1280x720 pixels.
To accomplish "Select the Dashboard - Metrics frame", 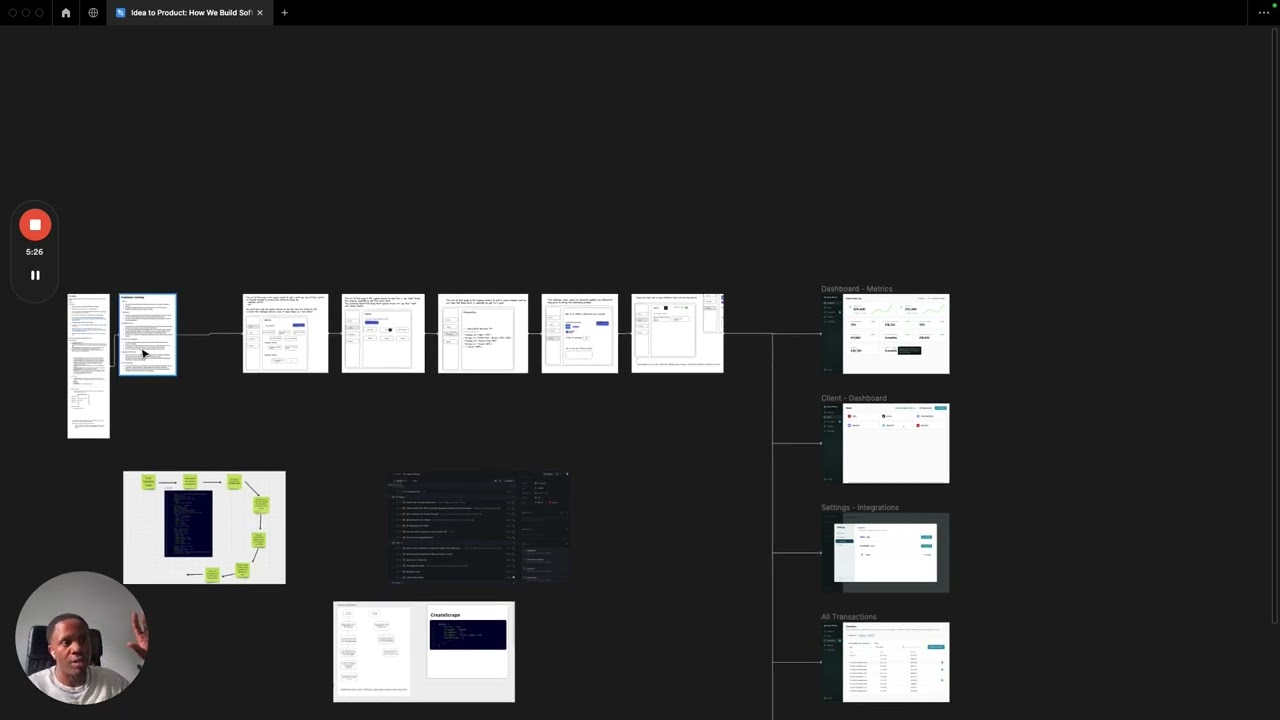I will click(885, 334).
